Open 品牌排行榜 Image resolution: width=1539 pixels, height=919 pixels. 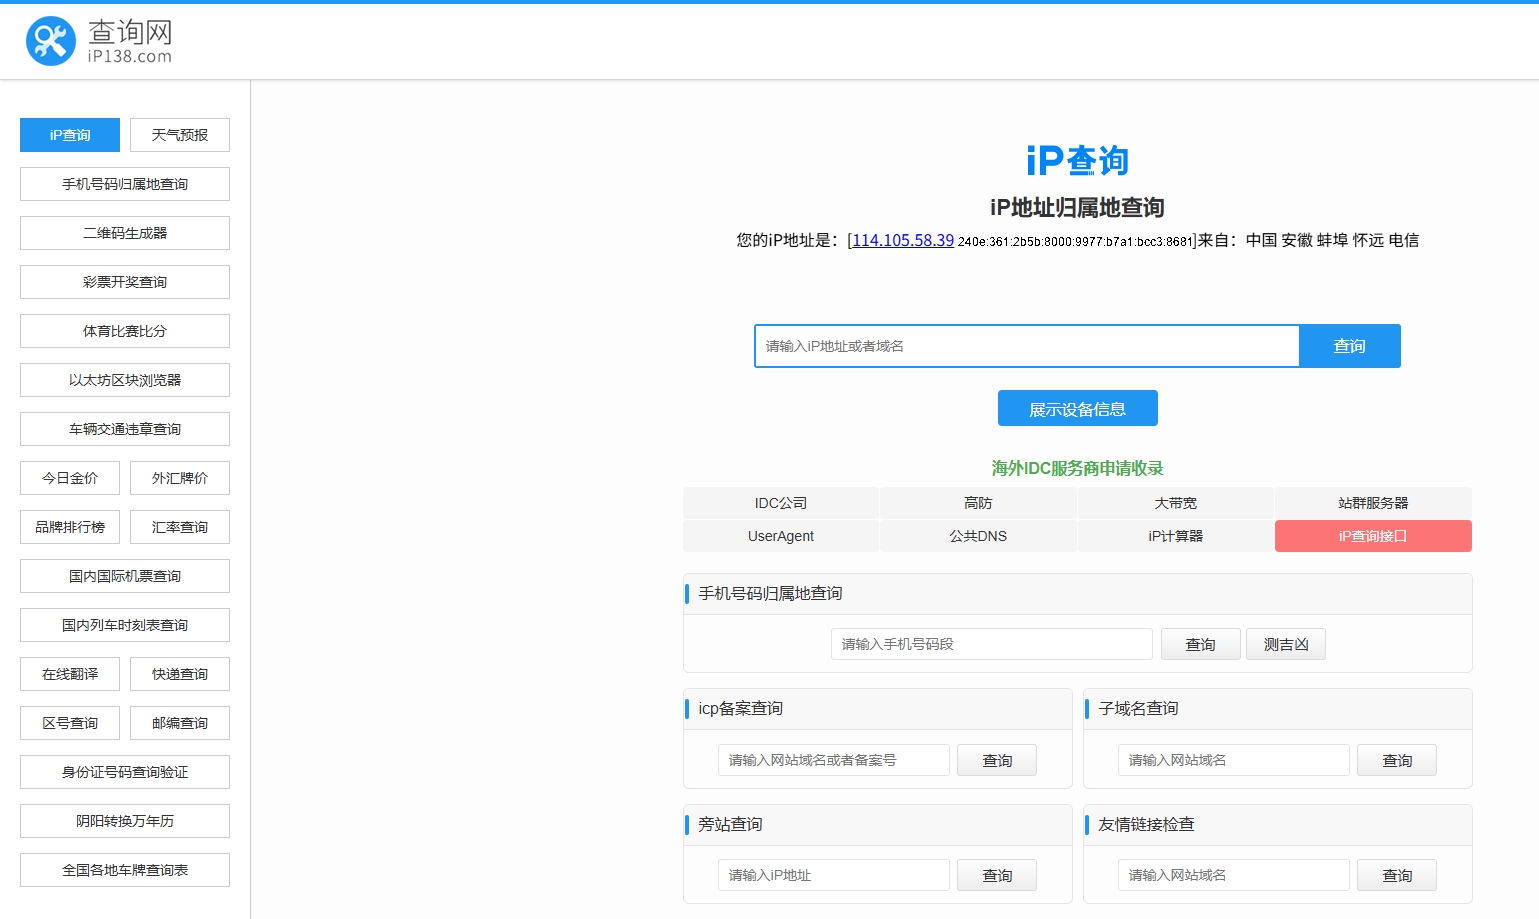click(70, 527)
